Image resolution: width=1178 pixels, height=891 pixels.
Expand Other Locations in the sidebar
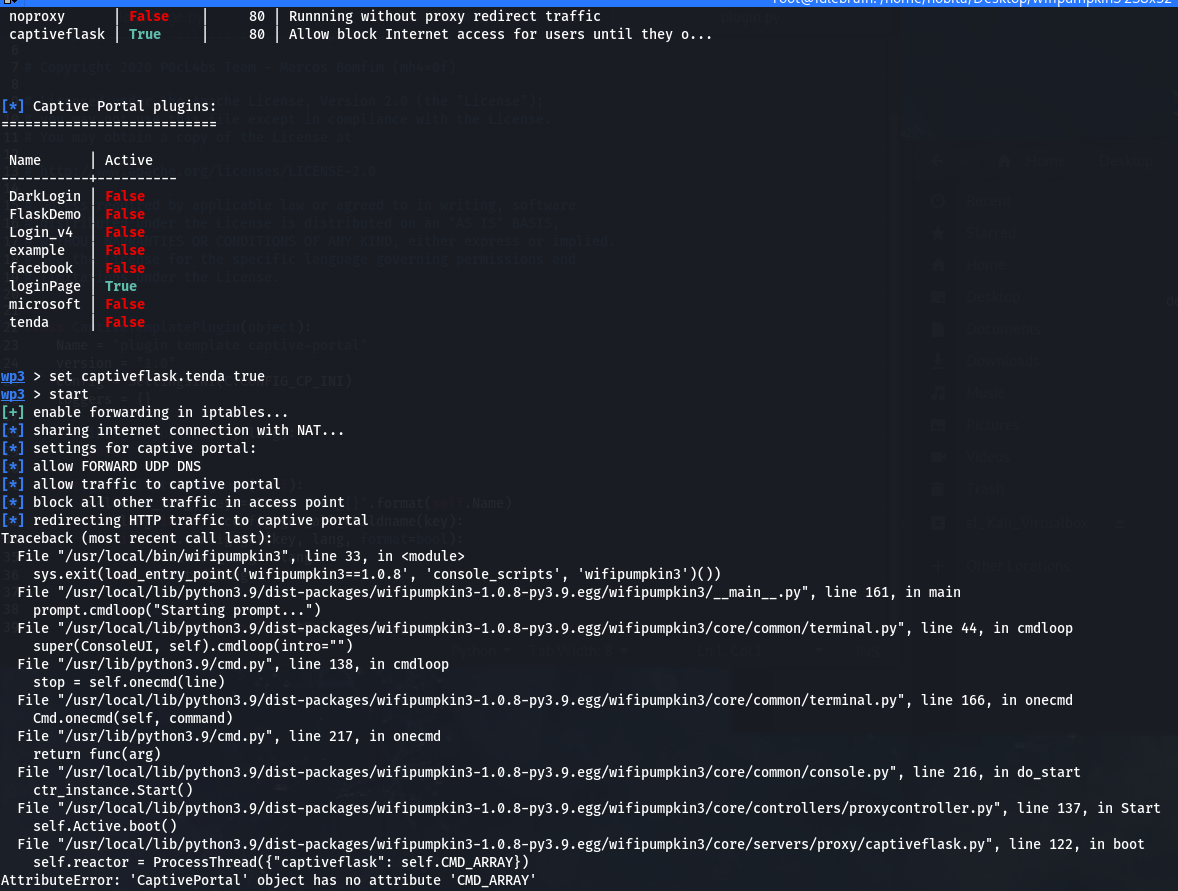point(1017,565)
